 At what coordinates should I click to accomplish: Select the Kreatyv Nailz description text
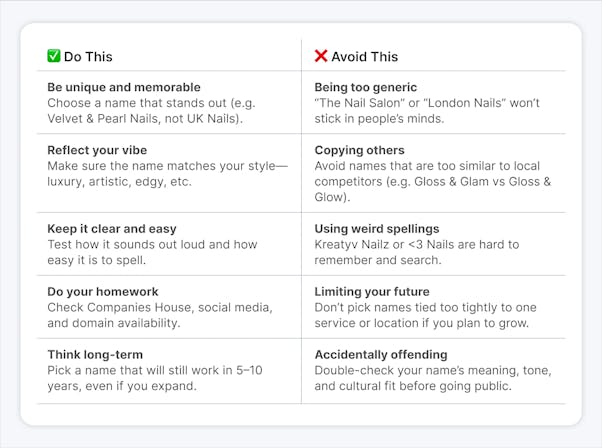click(x=417, y=252)
